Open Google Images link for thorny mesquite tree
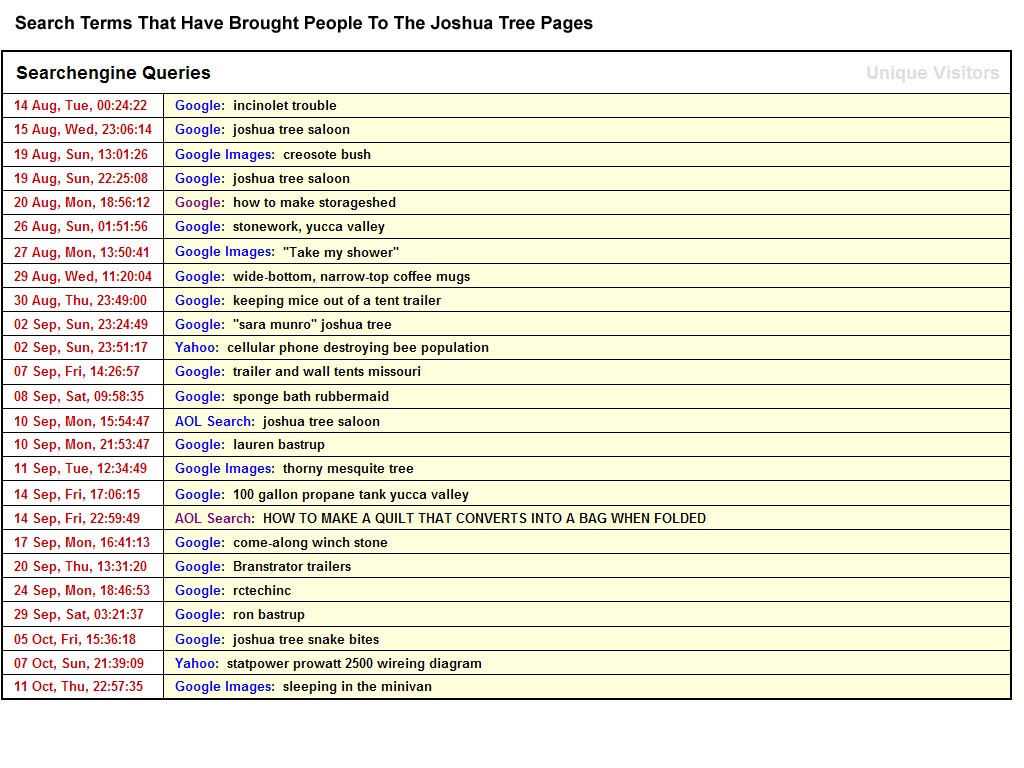This screenshot has height=768, width=1024. (x=223, y=469)
